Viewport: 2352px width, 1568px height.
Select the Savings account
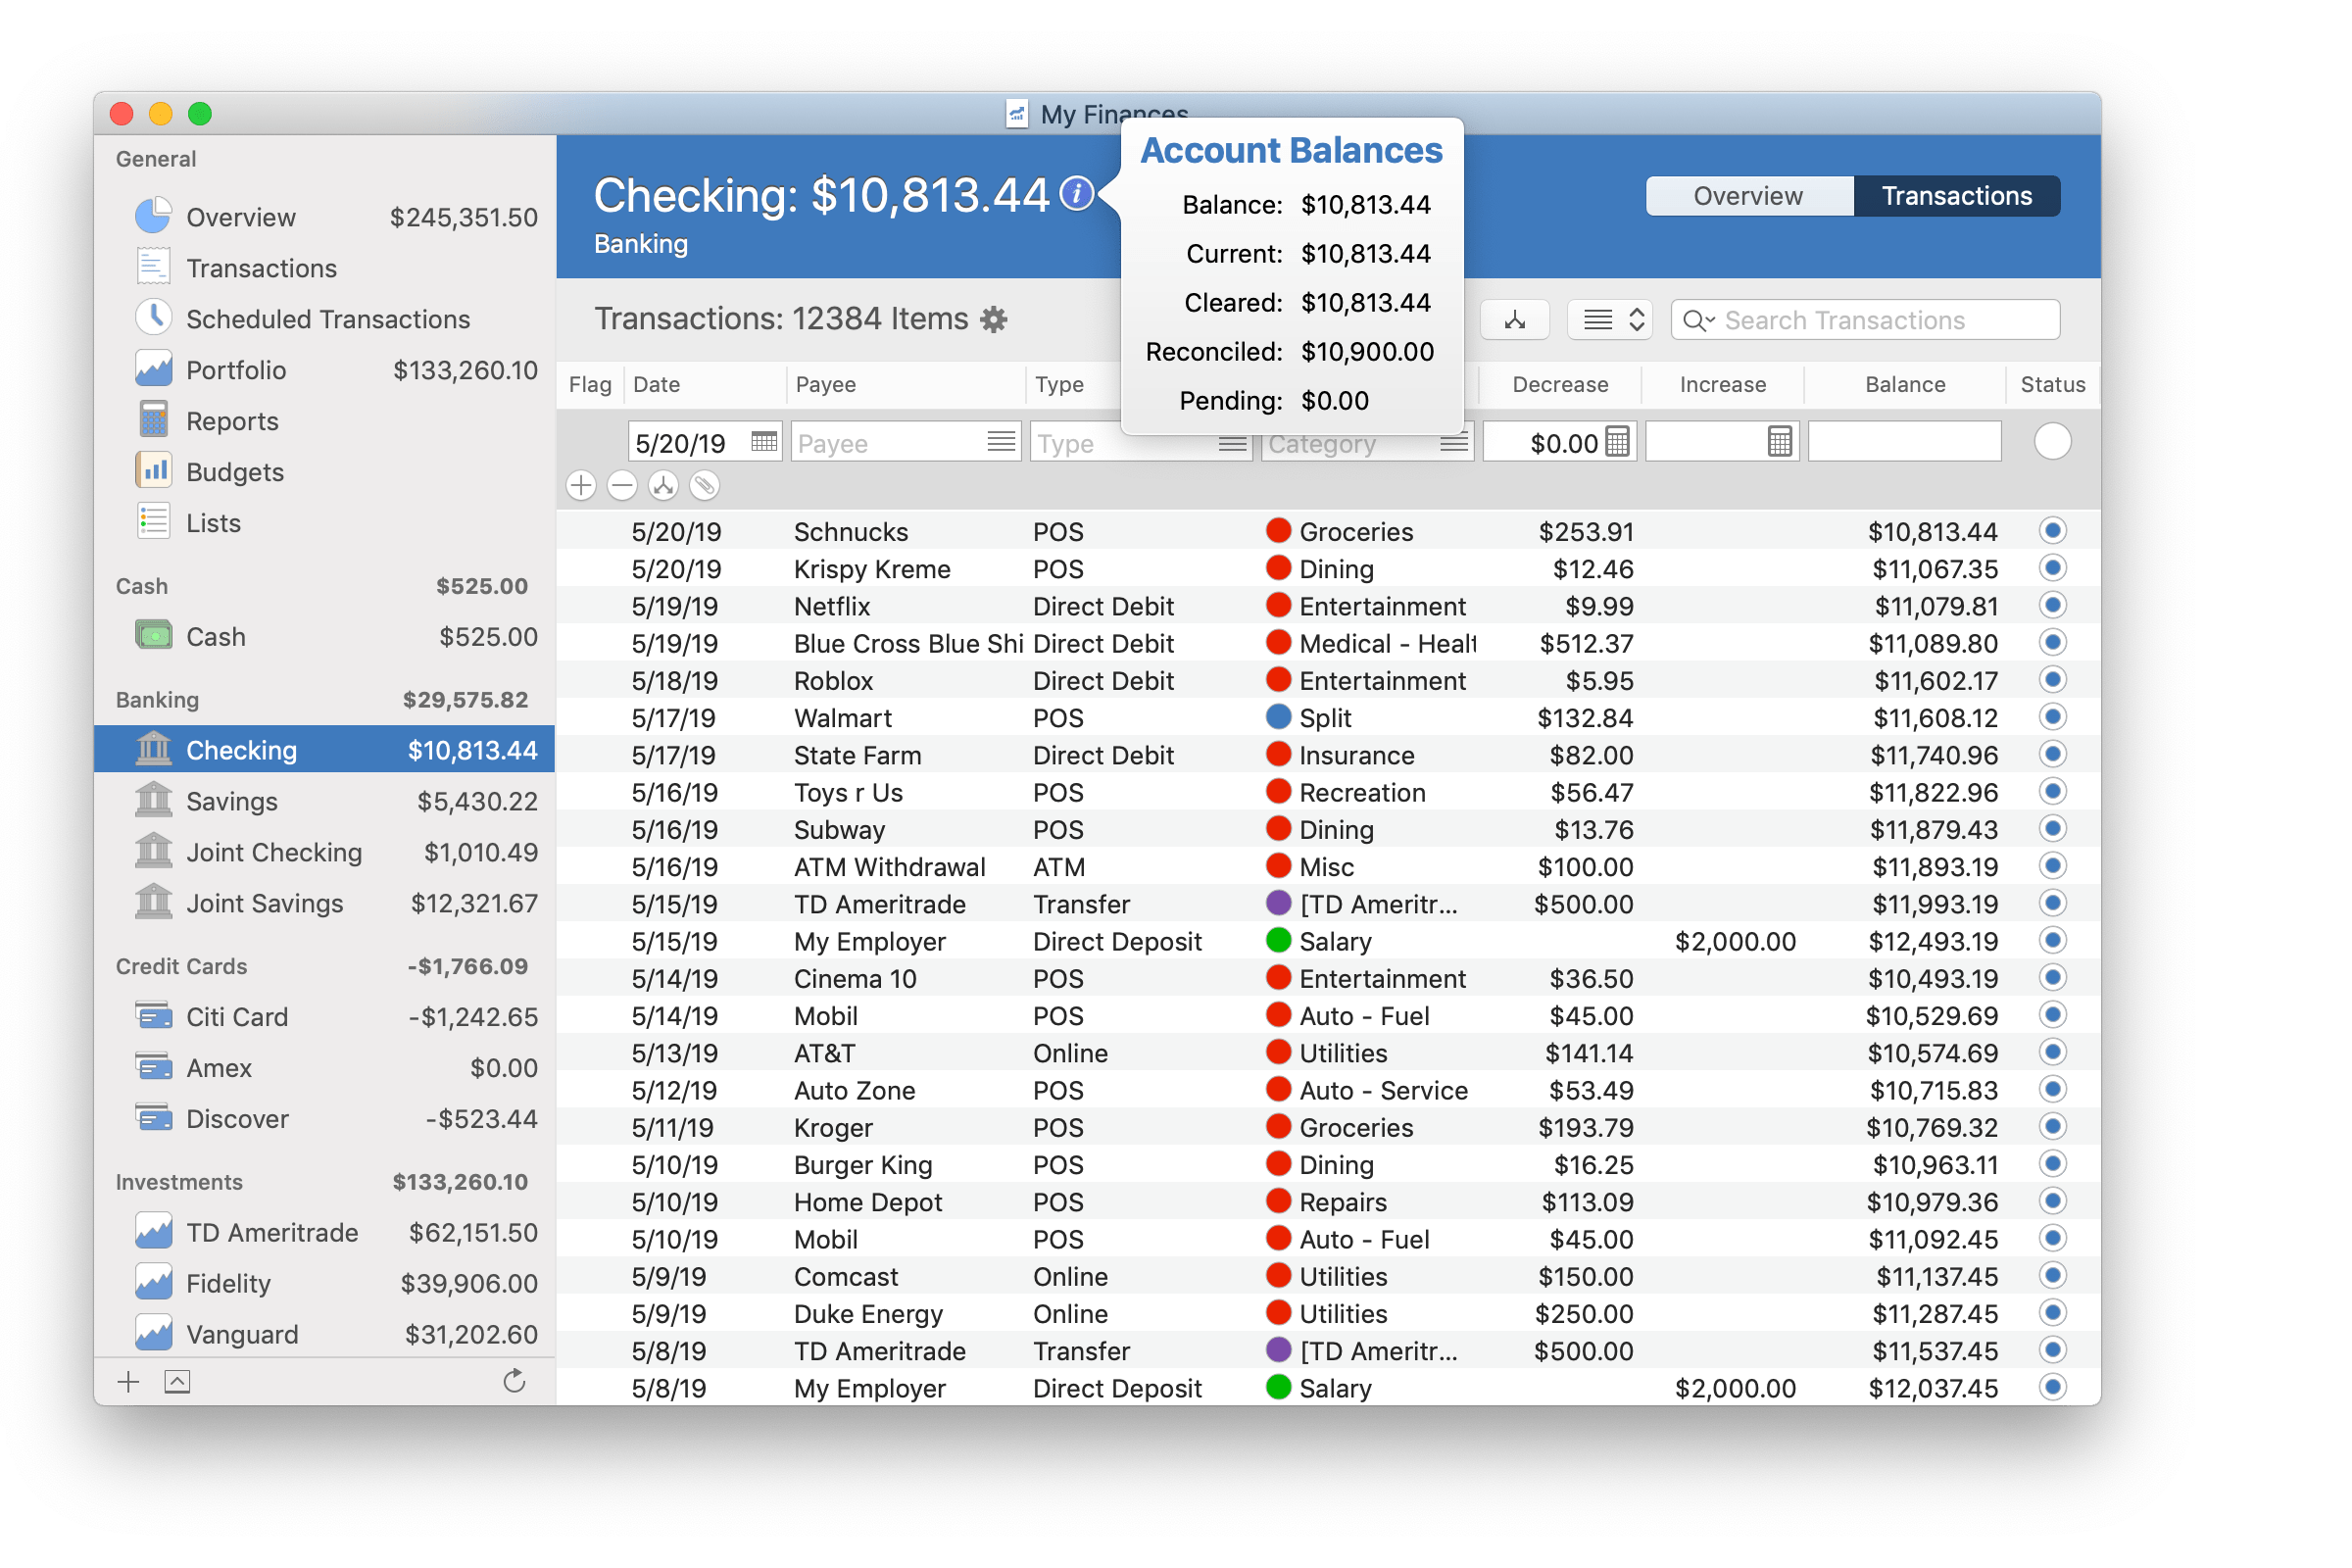click(325, 801)
